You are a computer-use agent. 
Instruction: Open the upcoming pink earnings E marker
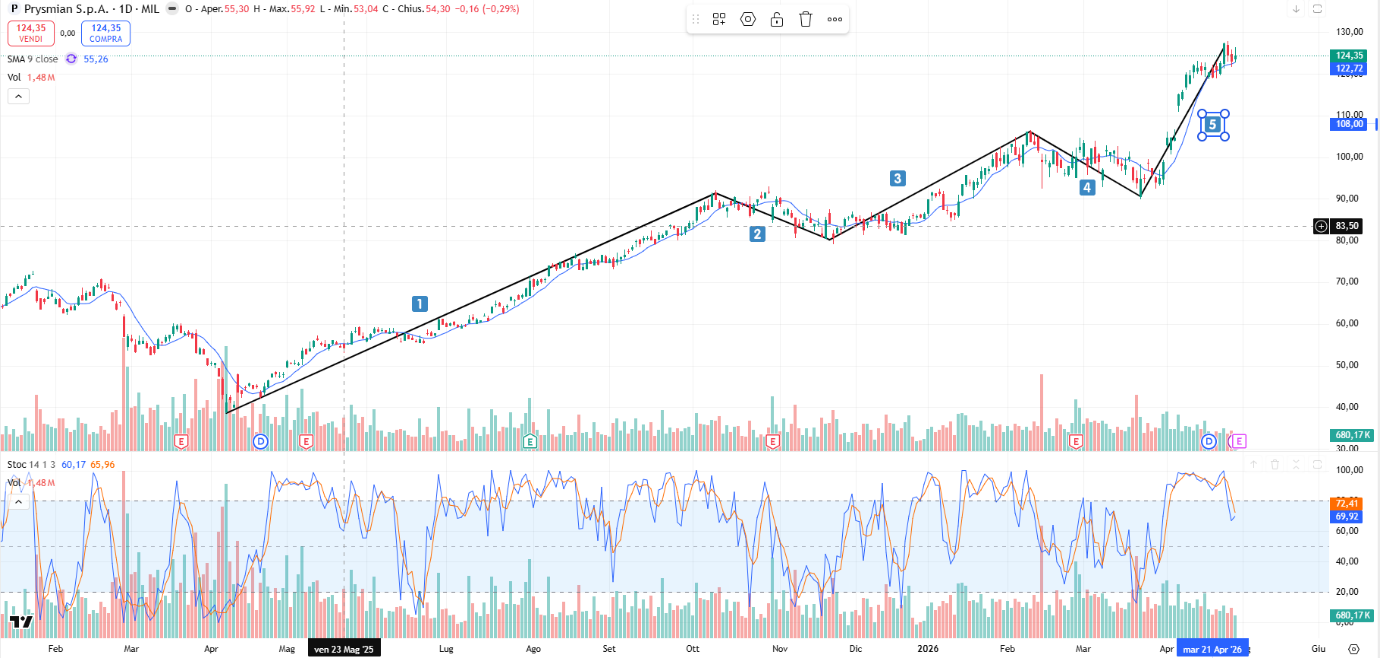pos(1239,441)
